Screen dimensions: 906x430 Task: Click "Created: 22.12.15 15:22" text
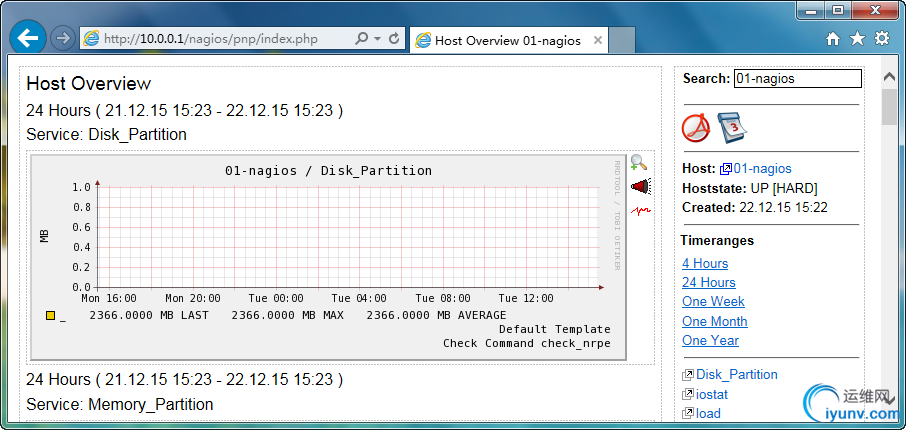[x=755, y=207]
